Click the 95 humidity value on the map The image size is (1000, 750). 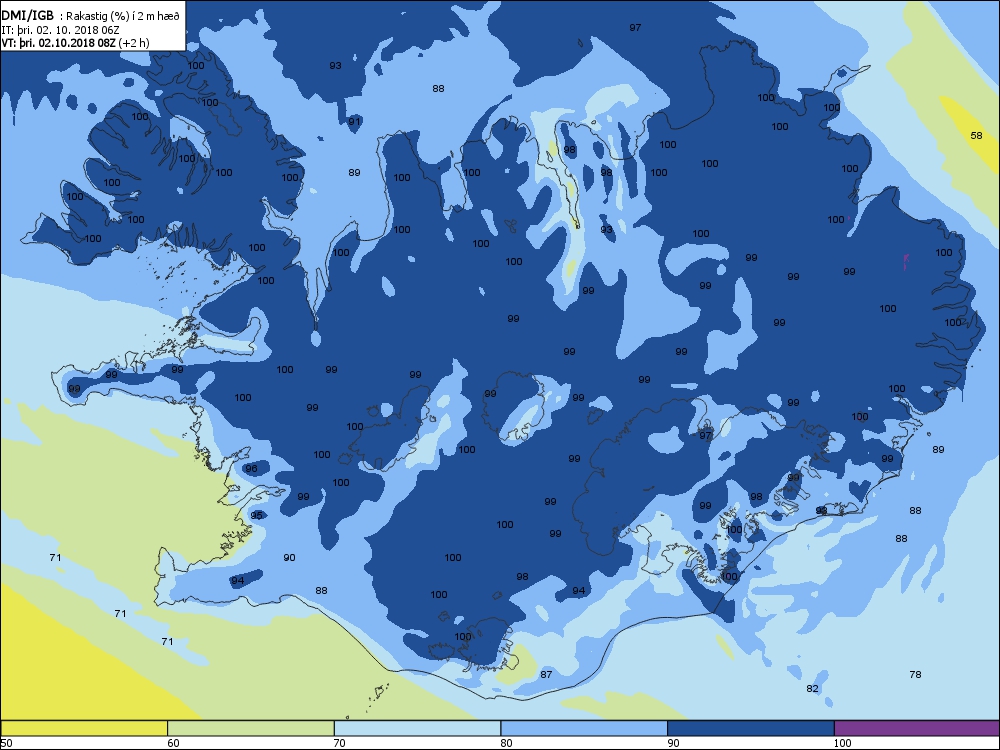click(x=256, y=515)
